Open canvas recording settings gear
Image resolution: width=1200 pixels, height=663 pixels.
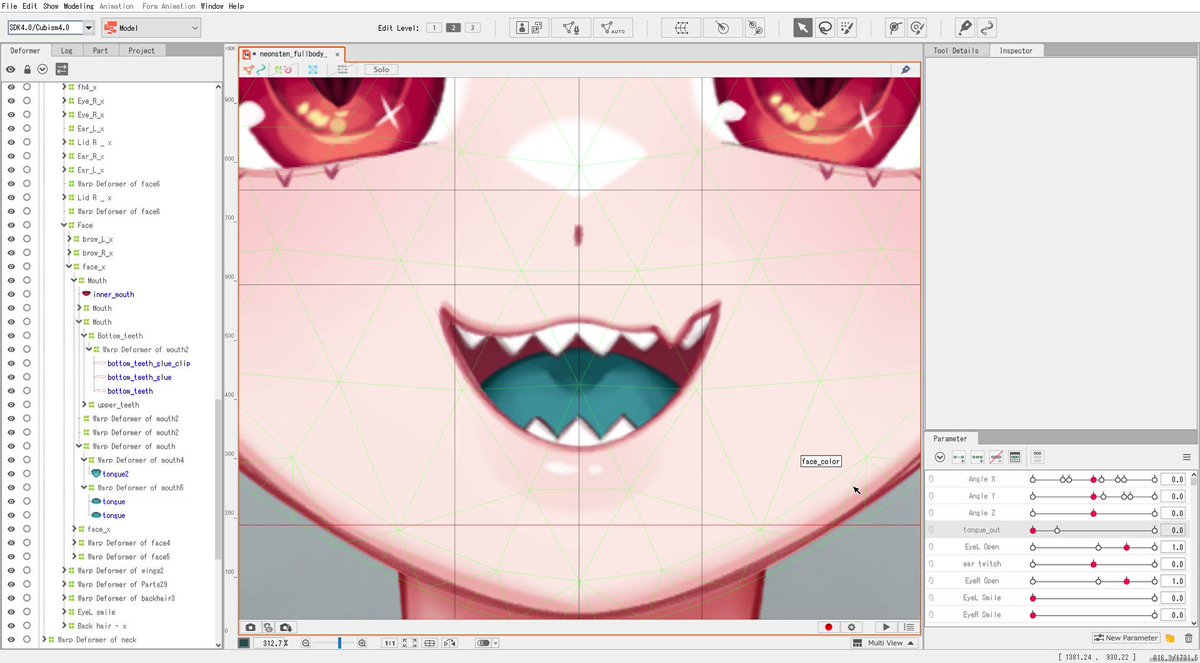click(x=852, y=627)
